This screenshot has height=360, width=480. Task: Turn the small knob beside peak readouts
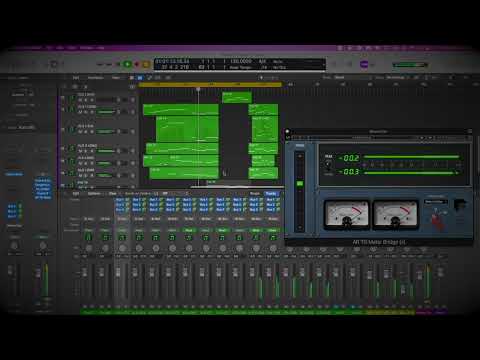328,164
